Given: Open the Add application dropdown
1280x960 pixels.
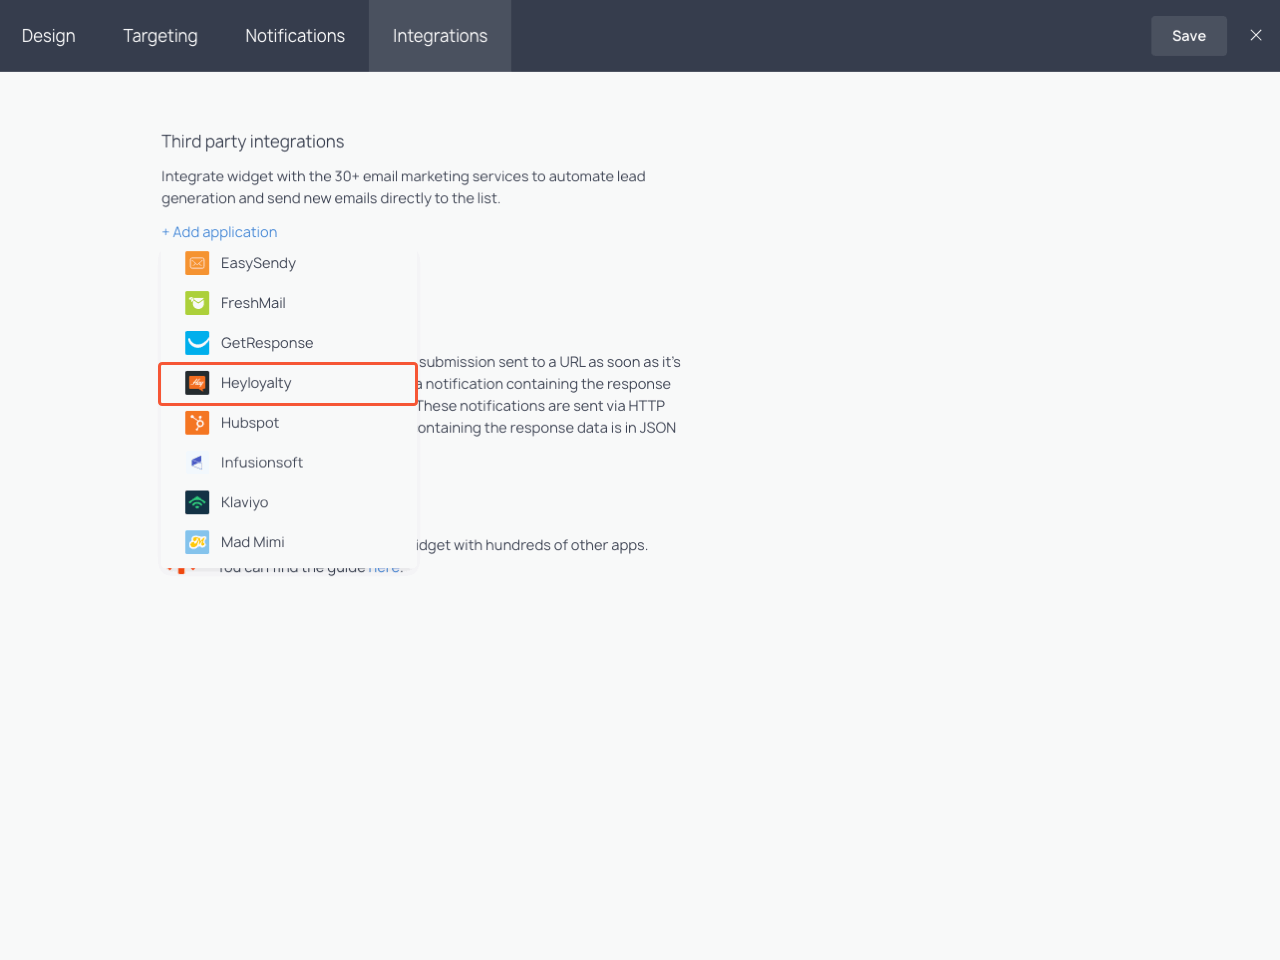Looking at the screenshot, I should (x=219, y=232).
